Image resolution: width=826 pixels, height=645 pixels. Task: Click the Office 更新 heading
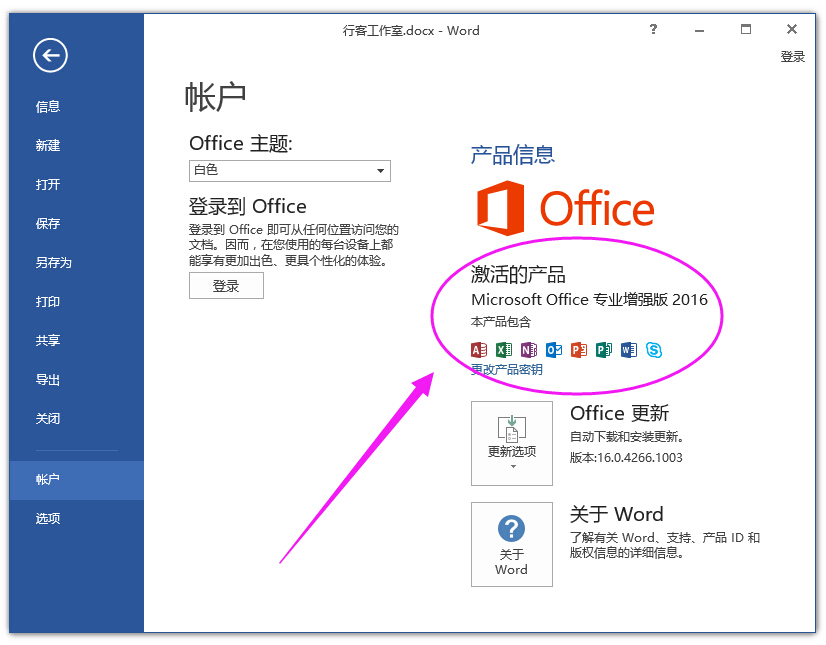coord(619,413)
